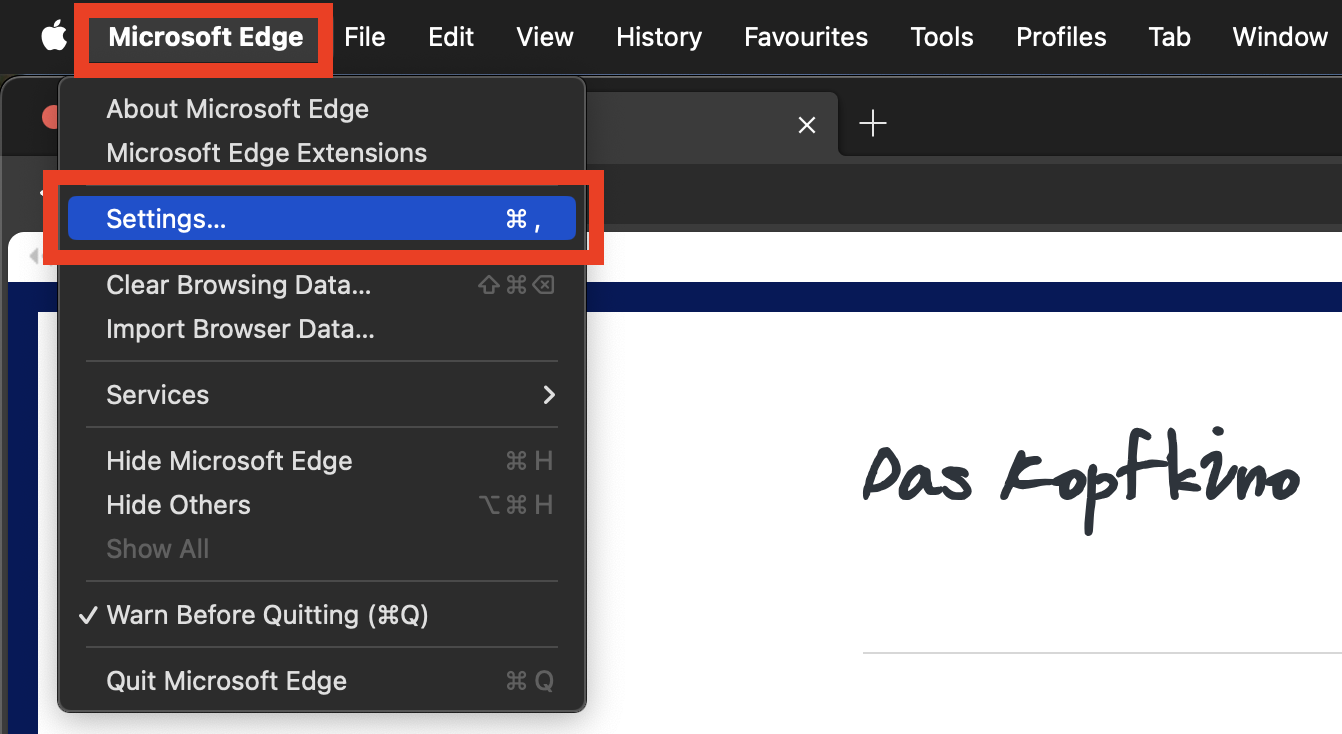
Task: Open the History menu
Action: 659,37
